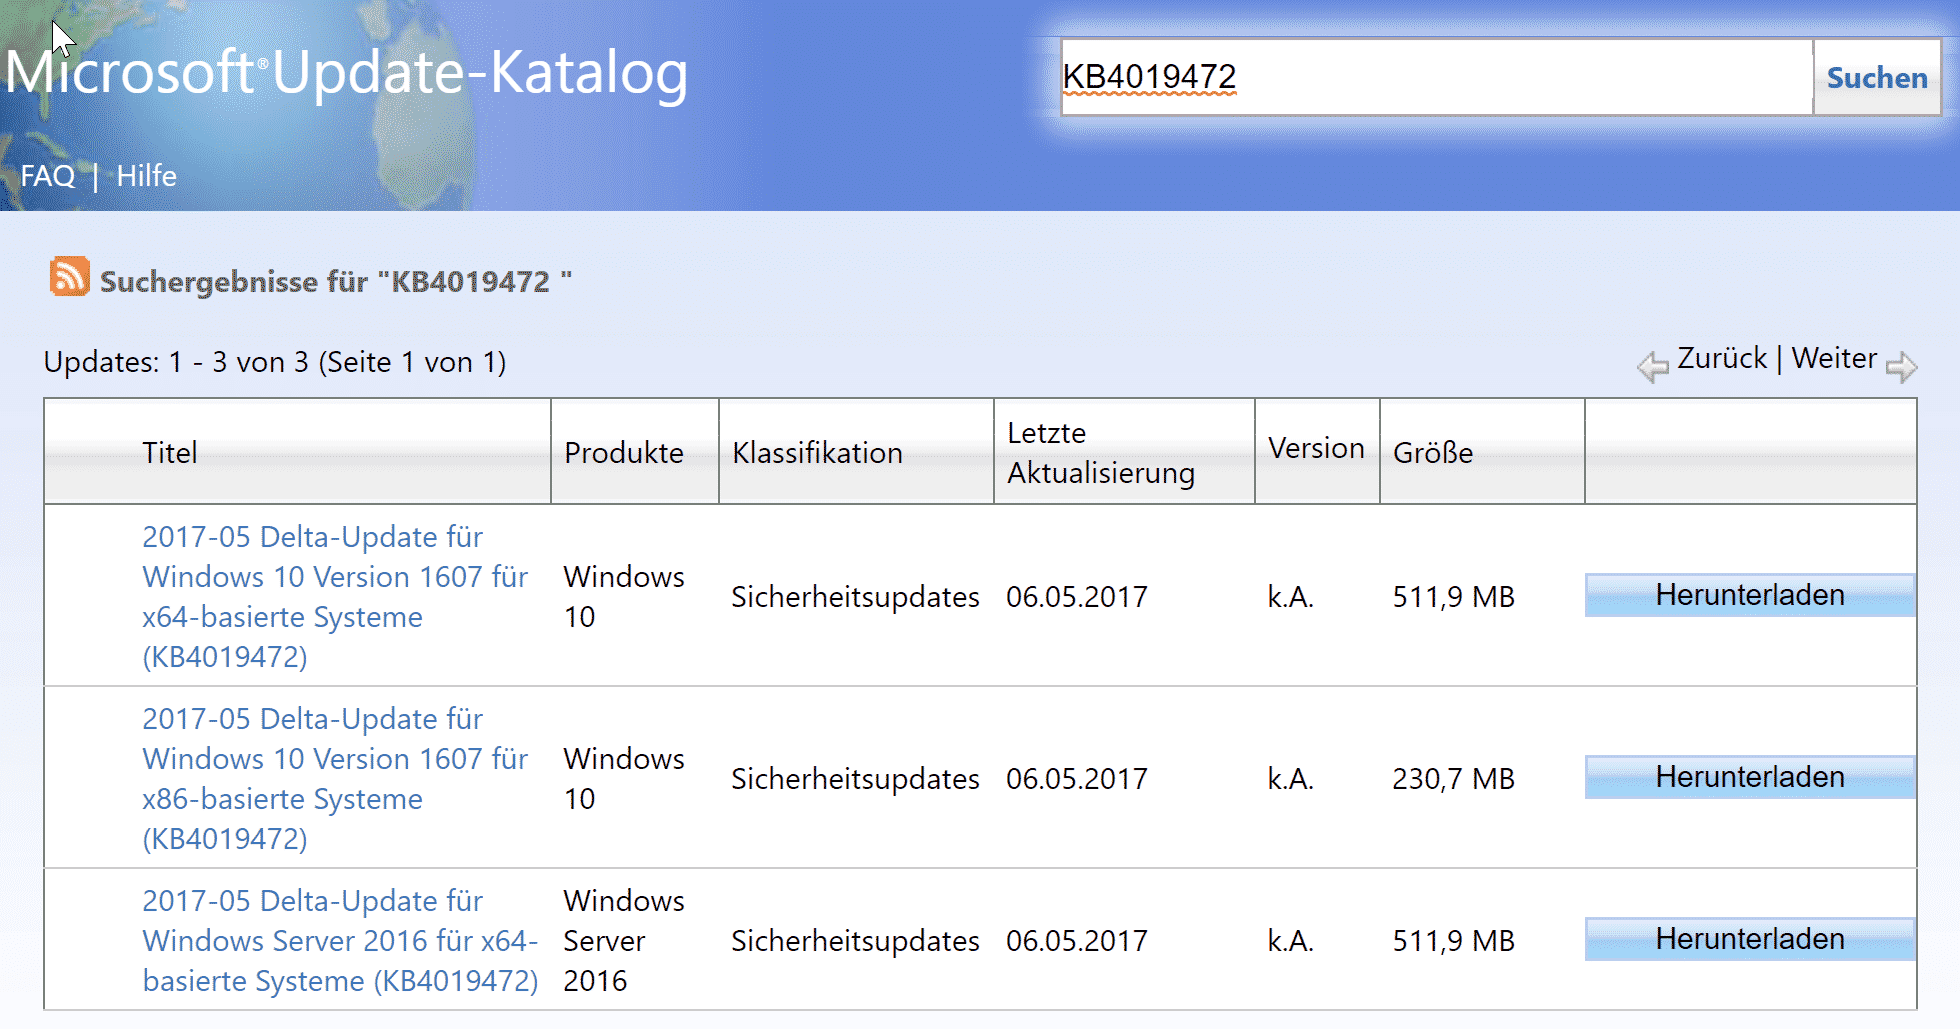This screenshot has width=1960, height=1029.
Task: Open Delta-Update Windows 10 1607 x86 link
Action: coord(335,779)
